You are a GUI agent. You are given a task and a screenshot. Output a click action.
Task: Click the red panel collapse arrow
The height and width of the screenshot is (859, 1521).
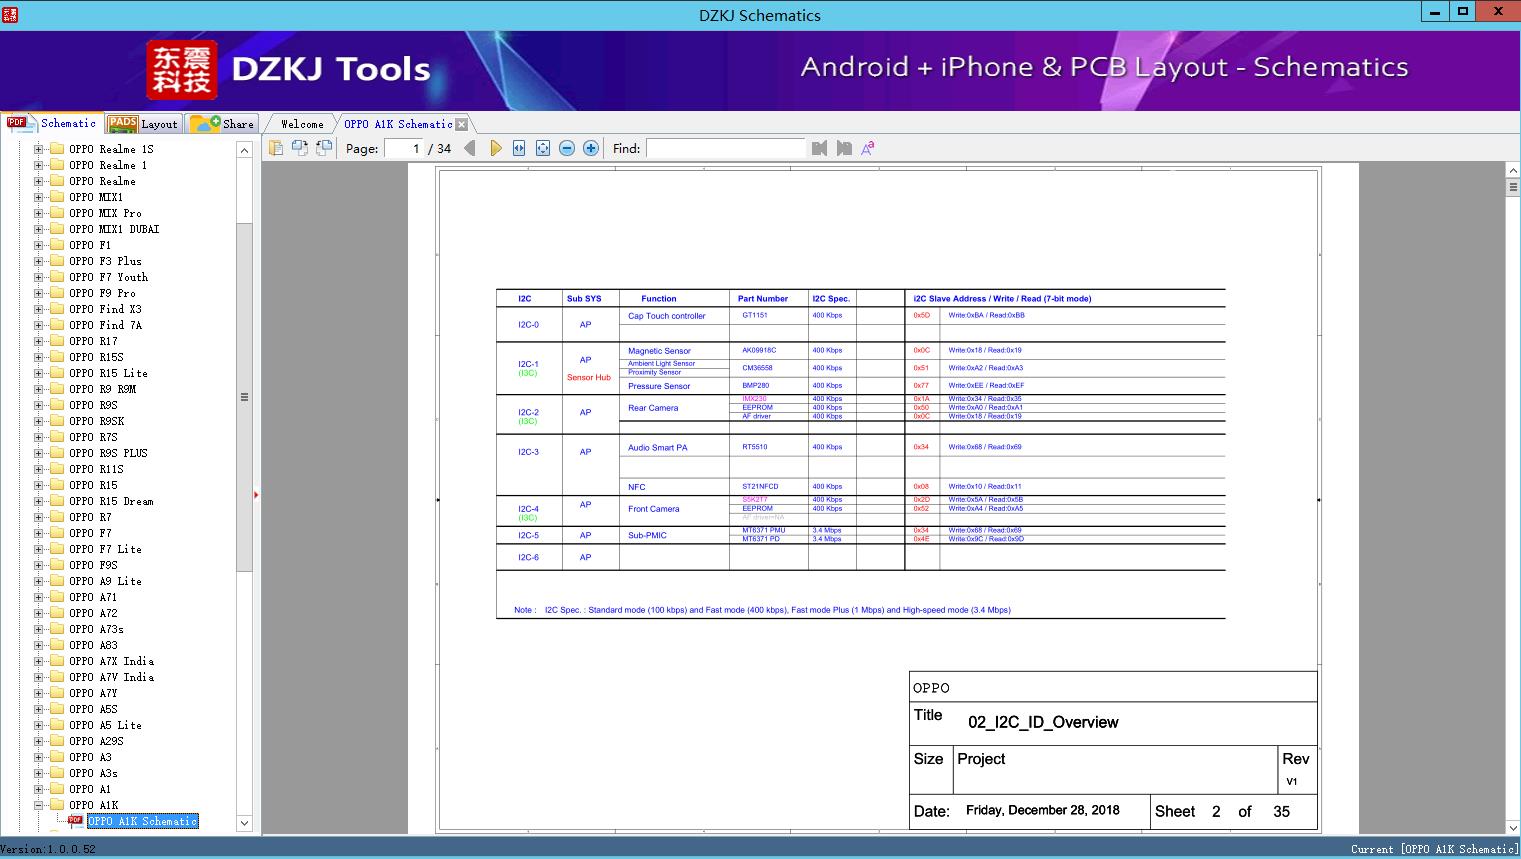tap(256, 494)
